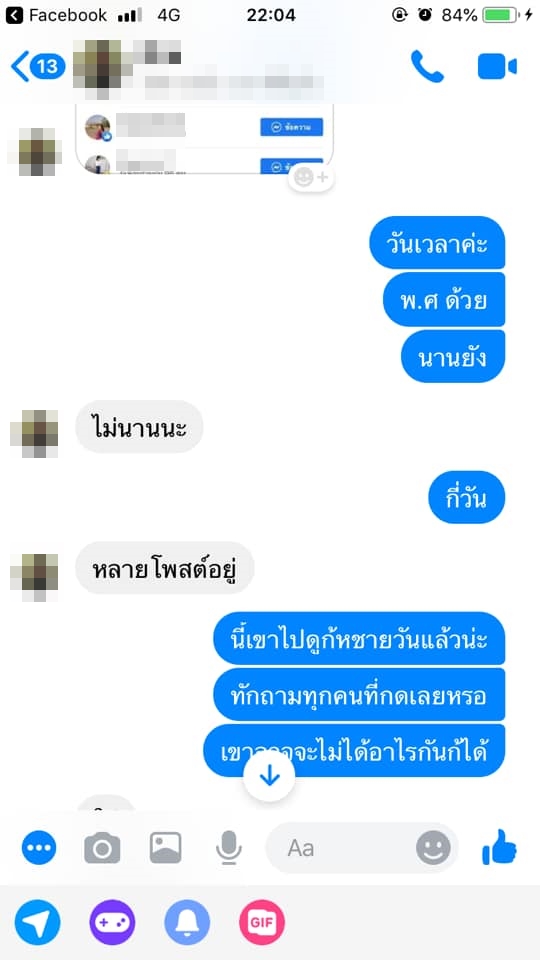Start a video call with camera icon
Viewport: 540px width, 960px height.
497,67
